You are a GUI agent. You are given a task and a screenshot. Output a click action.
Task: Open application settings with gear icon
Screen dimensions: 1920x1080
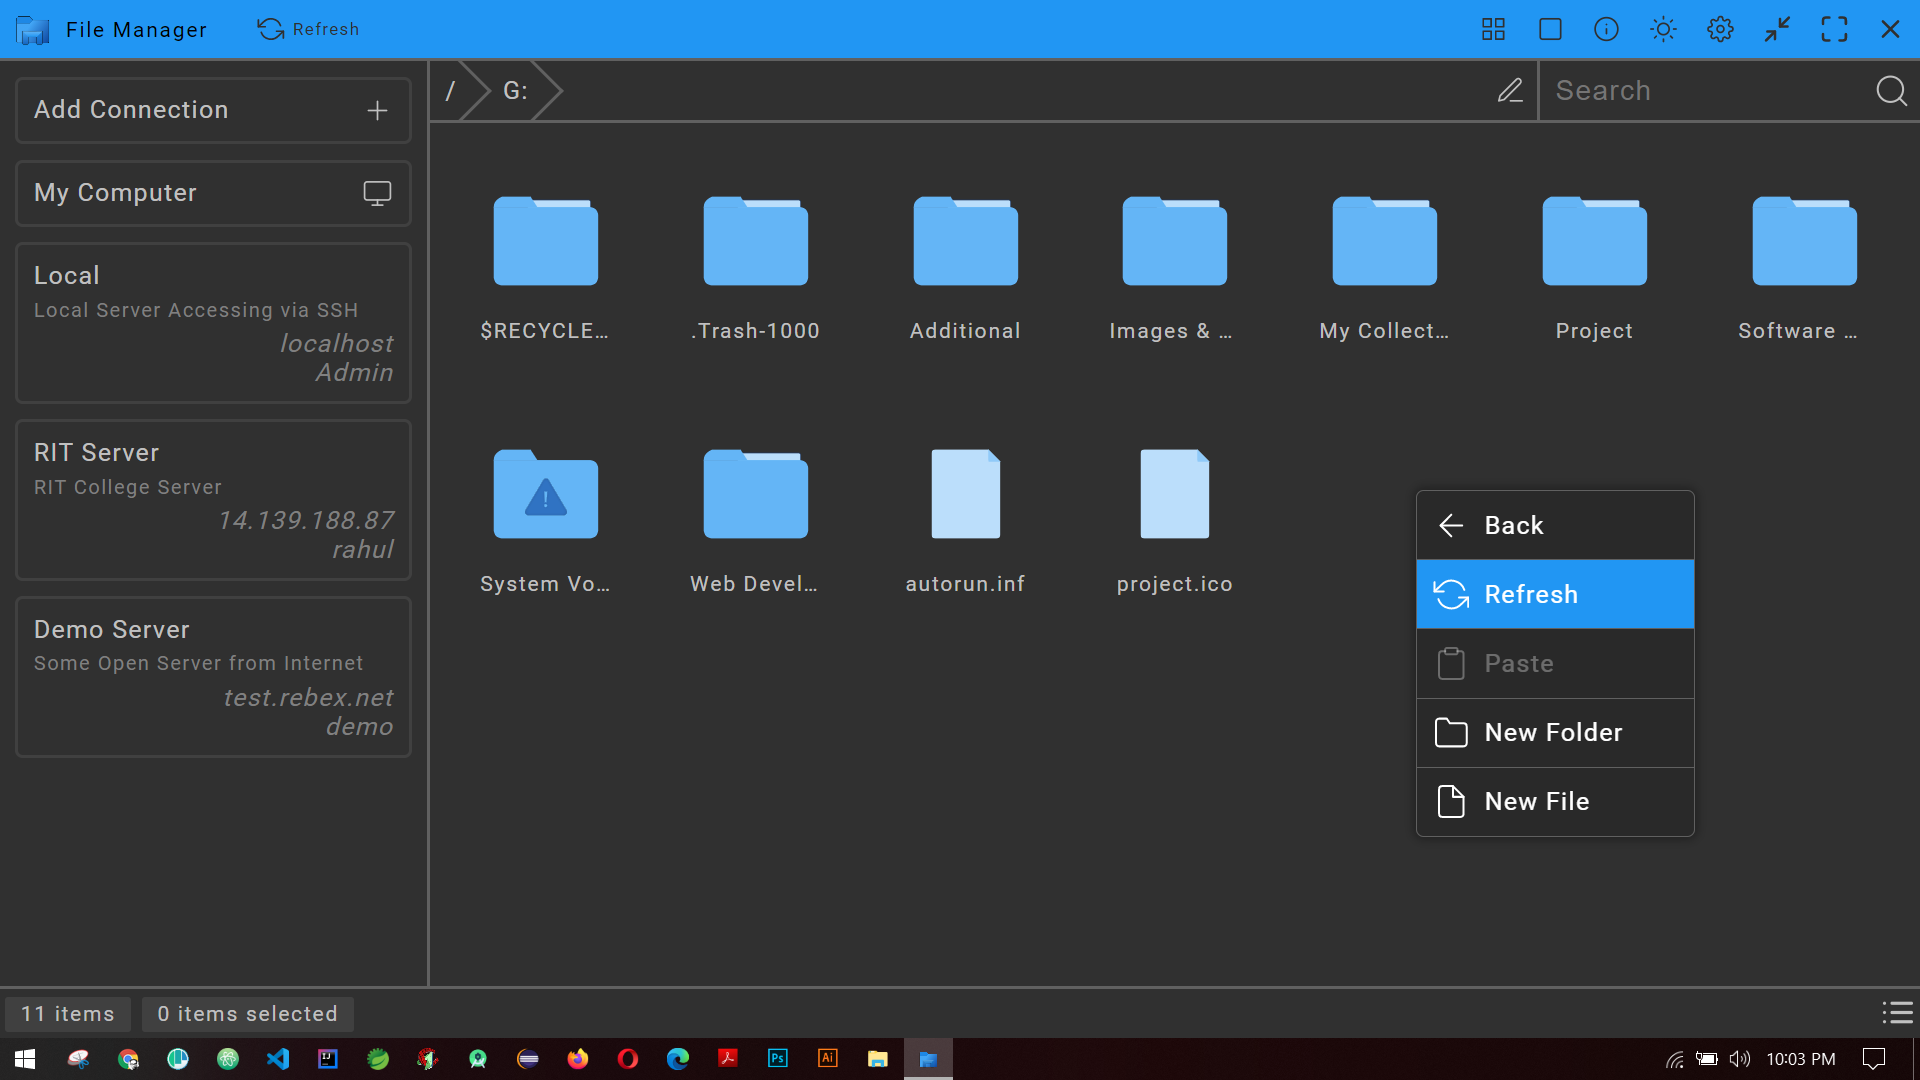1720,29
